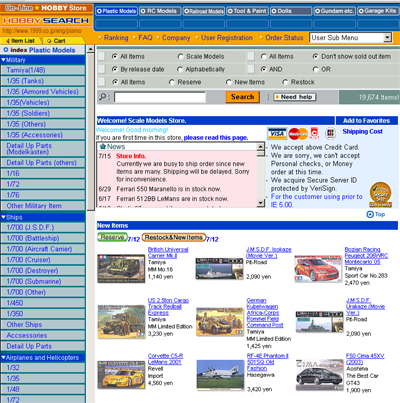Switch to Gundam etc. tab
Viewport: 400px width, 403px height.
(x=335, y=11)
